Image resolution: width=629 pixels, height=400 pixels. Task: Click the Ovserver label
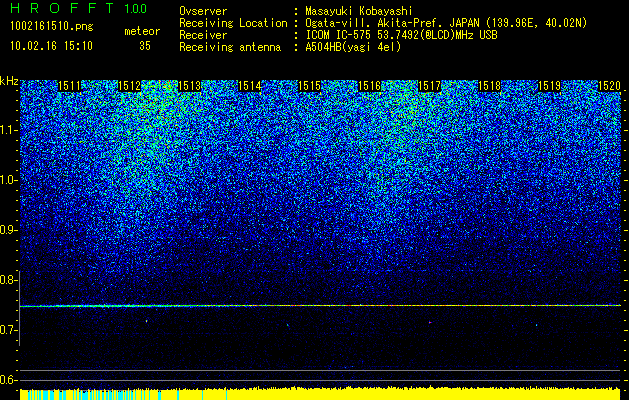(x=203, y=12)
